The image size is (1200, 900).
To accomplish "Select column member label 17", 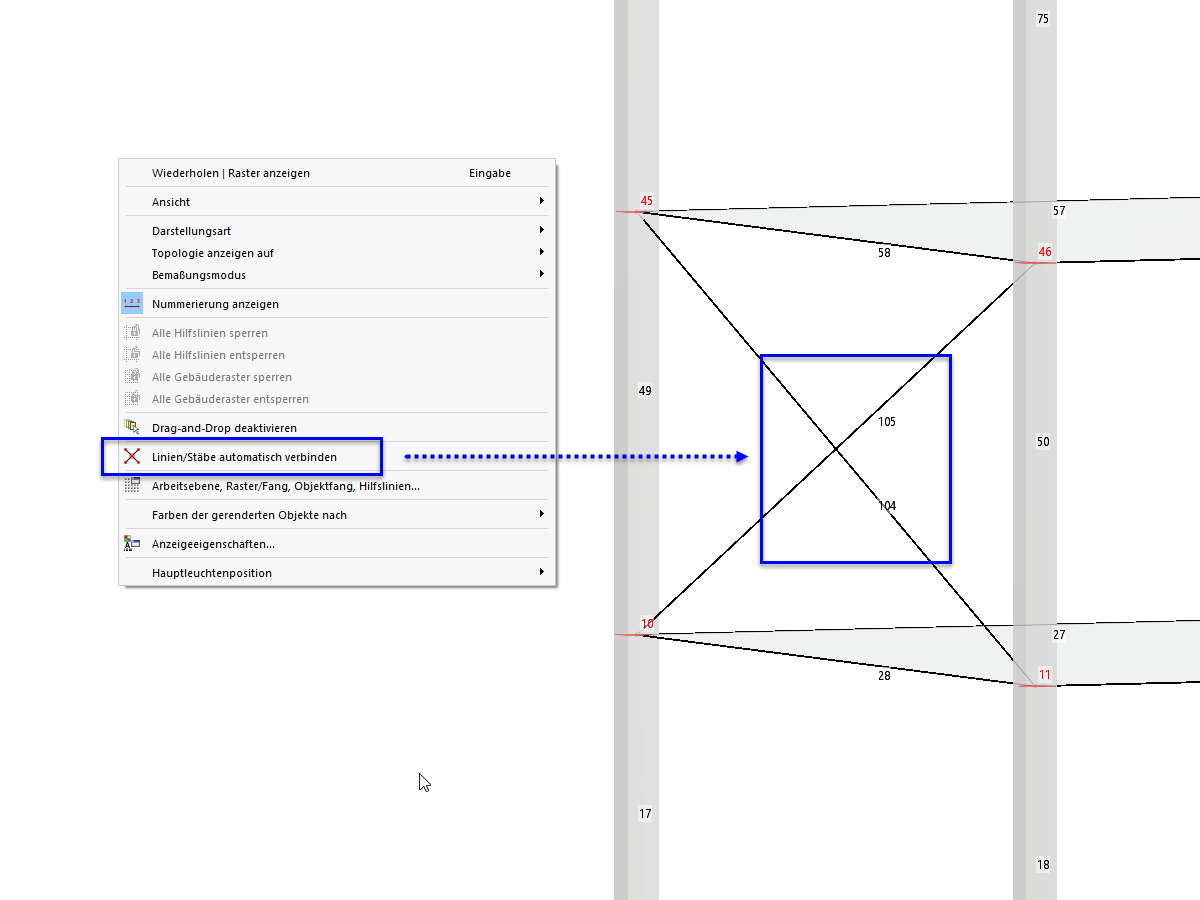I will [x=645, y=814].
